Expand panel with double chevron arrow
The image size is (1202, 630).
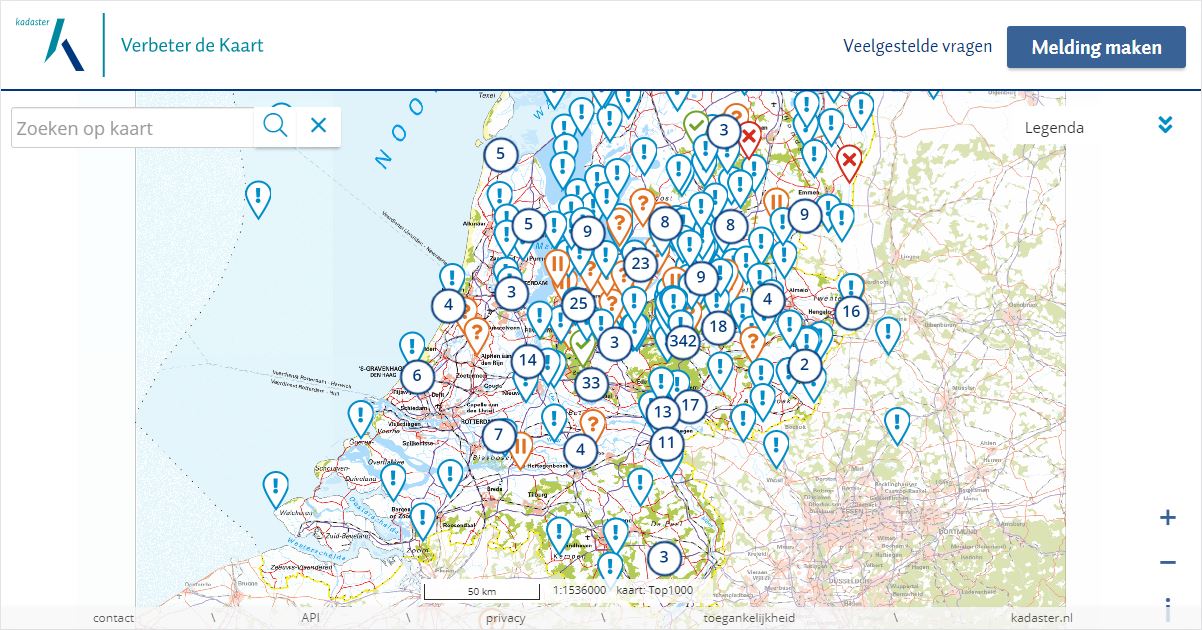point(1164,125)
